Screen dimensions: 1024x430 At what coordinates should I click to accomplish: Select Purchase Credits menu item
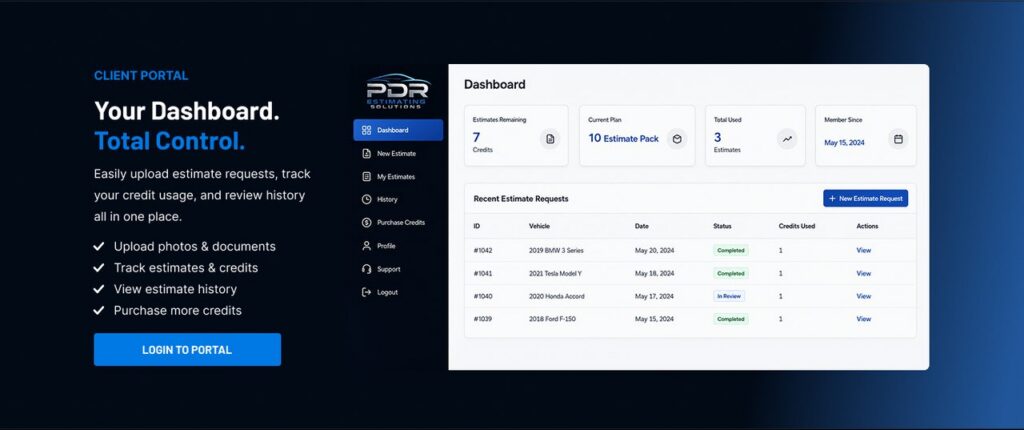398,223
